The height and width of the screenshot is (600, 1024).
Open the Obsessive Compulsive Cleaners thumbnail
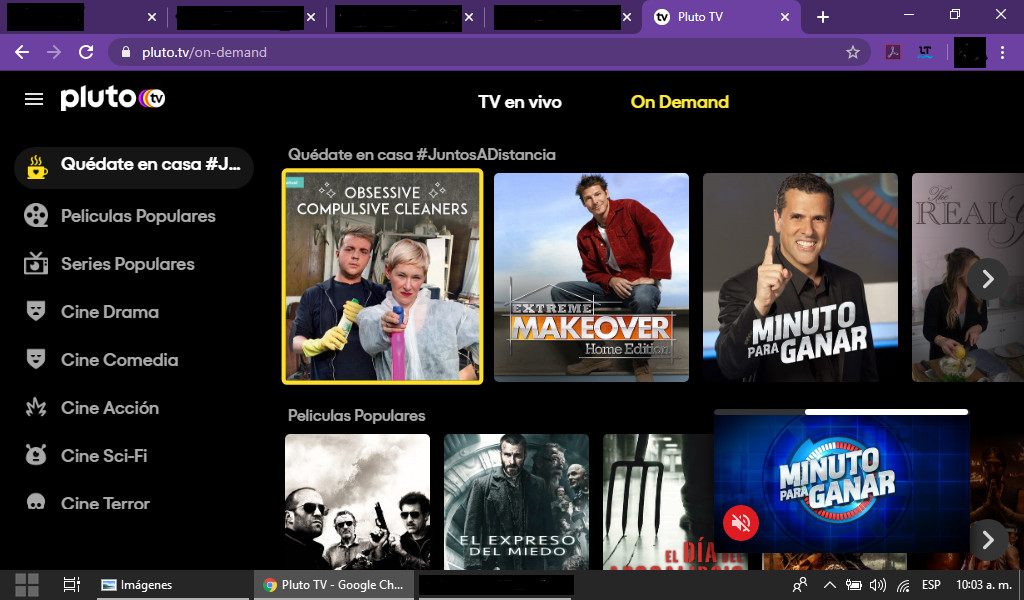[x=382, y=276]
